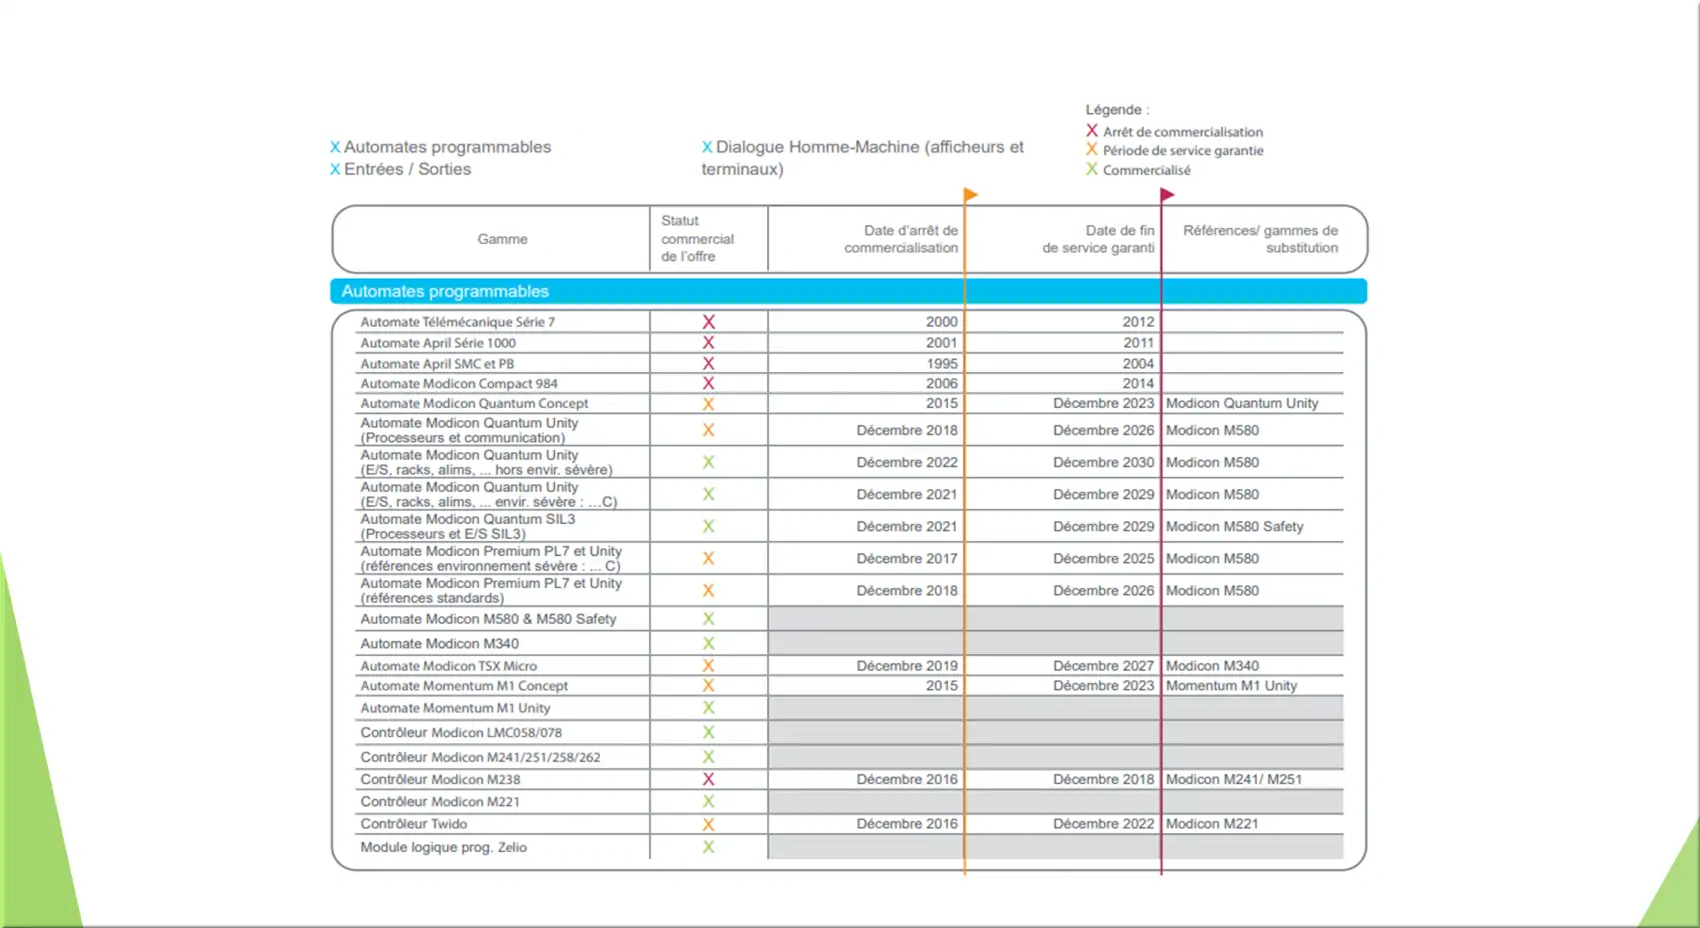
Task: Click the green X for Modicon M580 & M580 Safety
Action: 708,619
